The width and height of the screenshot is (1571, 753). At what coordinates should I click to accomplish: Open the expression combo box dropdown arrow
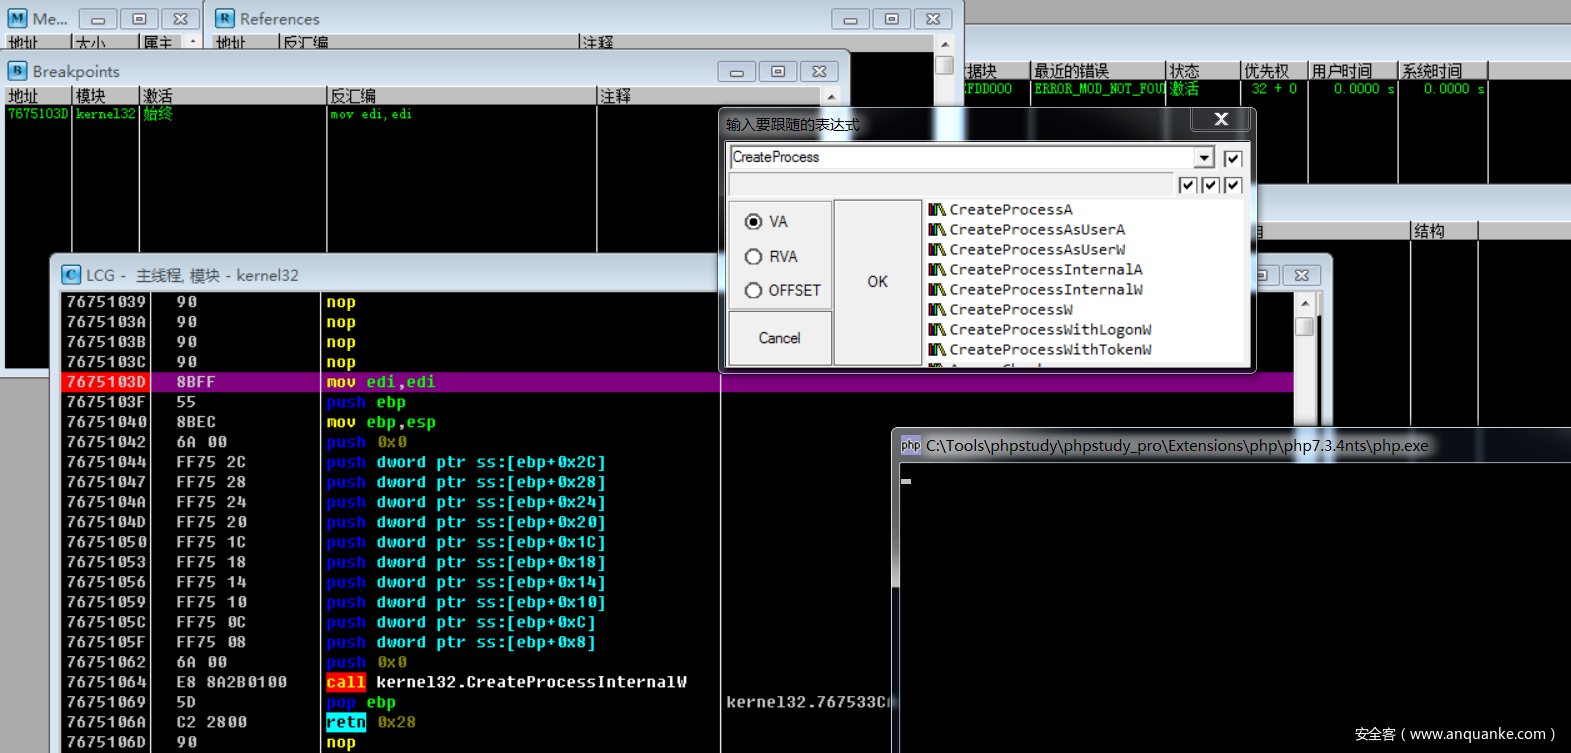click(1204, 158)
